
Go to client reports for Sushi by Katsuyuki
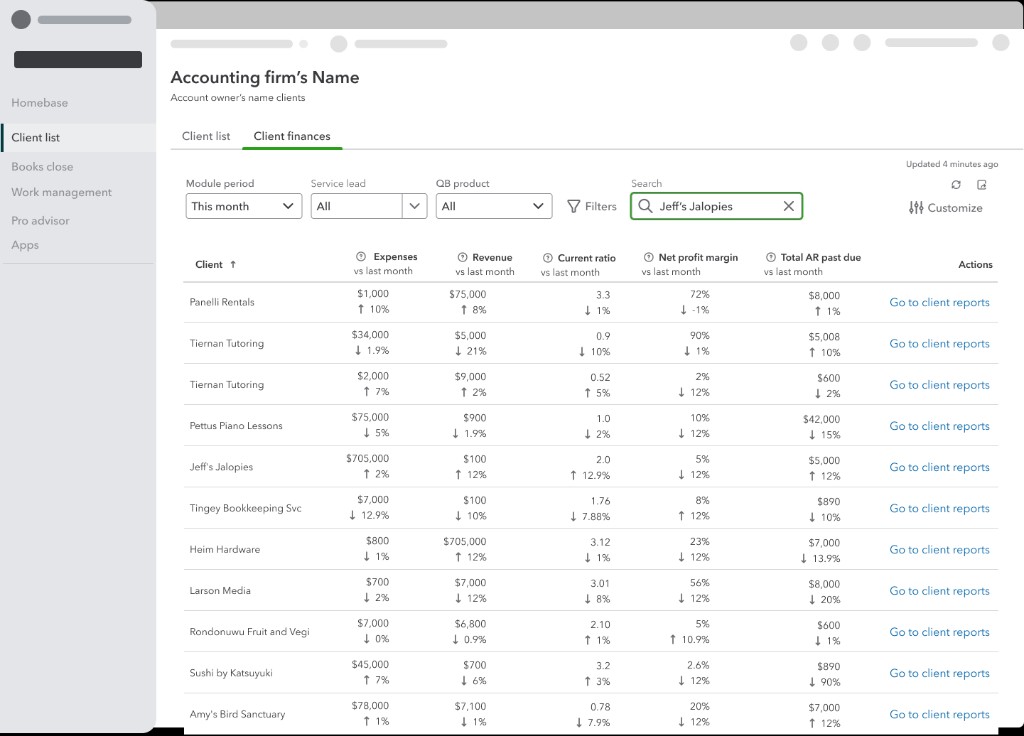pyautogui.click(x=939, y=673)
